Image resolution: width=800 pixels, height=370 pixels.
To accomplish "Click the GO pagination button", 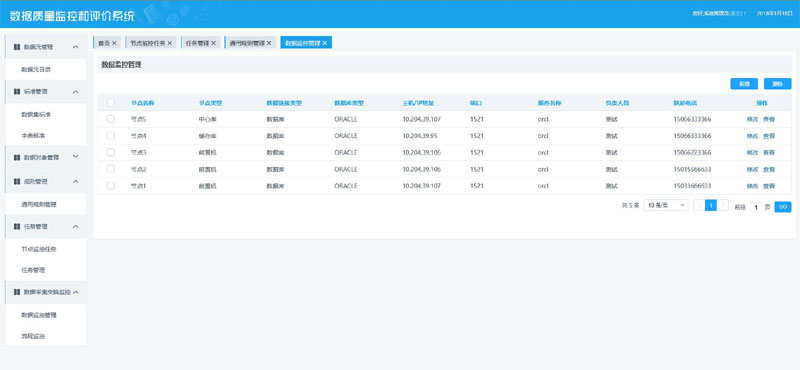I will (783, 207).
